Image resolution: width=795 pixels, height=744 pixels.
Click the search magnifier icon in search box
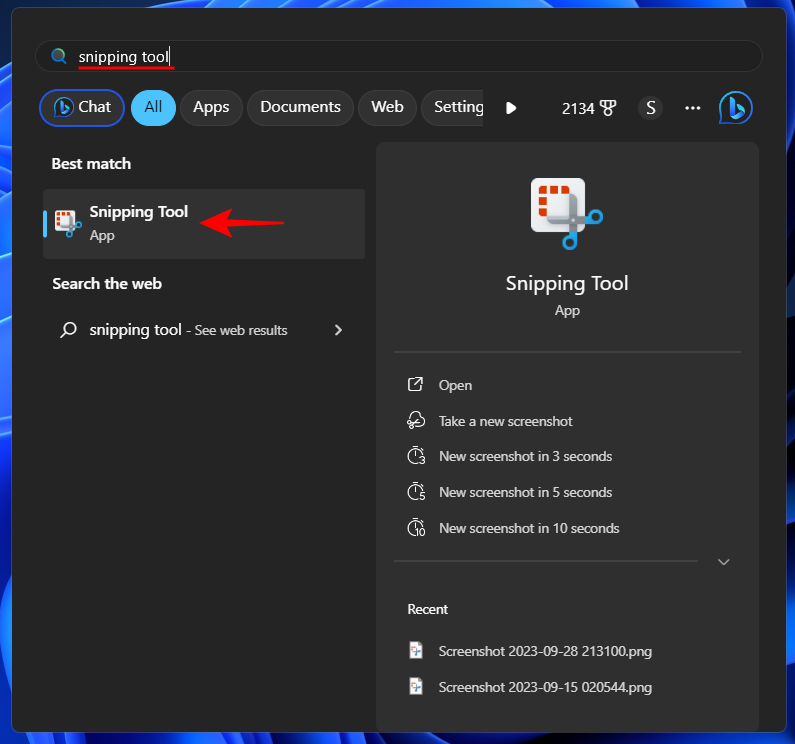[x=59, y=56]
